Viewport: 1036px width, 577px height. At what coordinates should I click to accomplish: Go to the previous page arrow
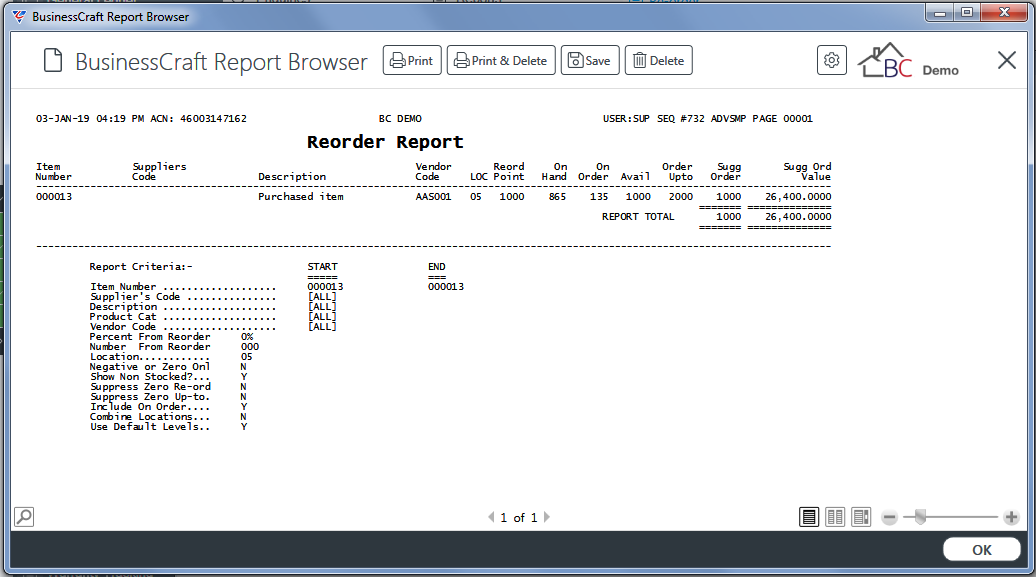(x=491, y=518)
